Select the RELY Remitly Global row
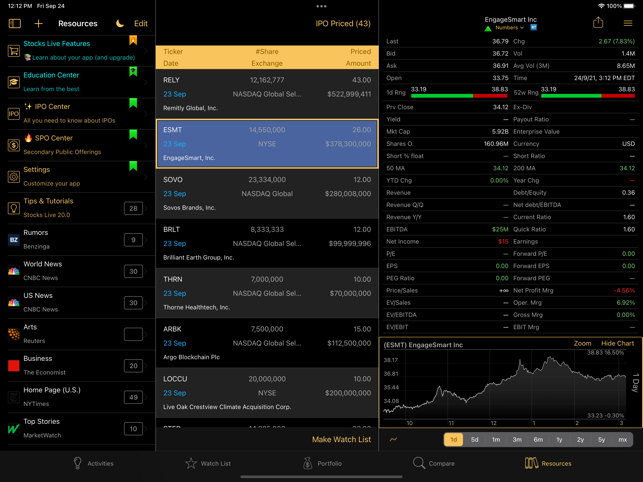This screenshot has height=482, width=643. [x=267, y=94]
